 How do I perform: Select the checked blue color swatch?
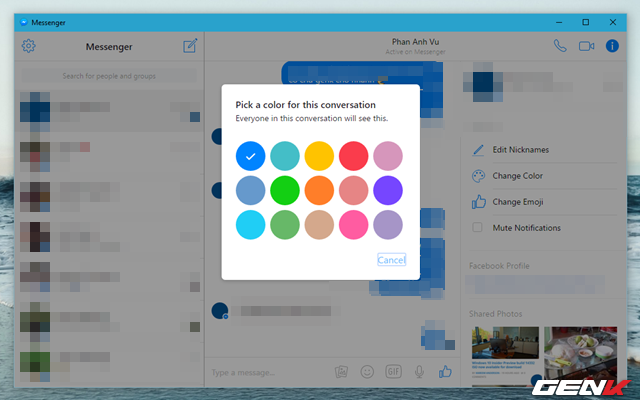pyautogui.click(x=251, y=155)
